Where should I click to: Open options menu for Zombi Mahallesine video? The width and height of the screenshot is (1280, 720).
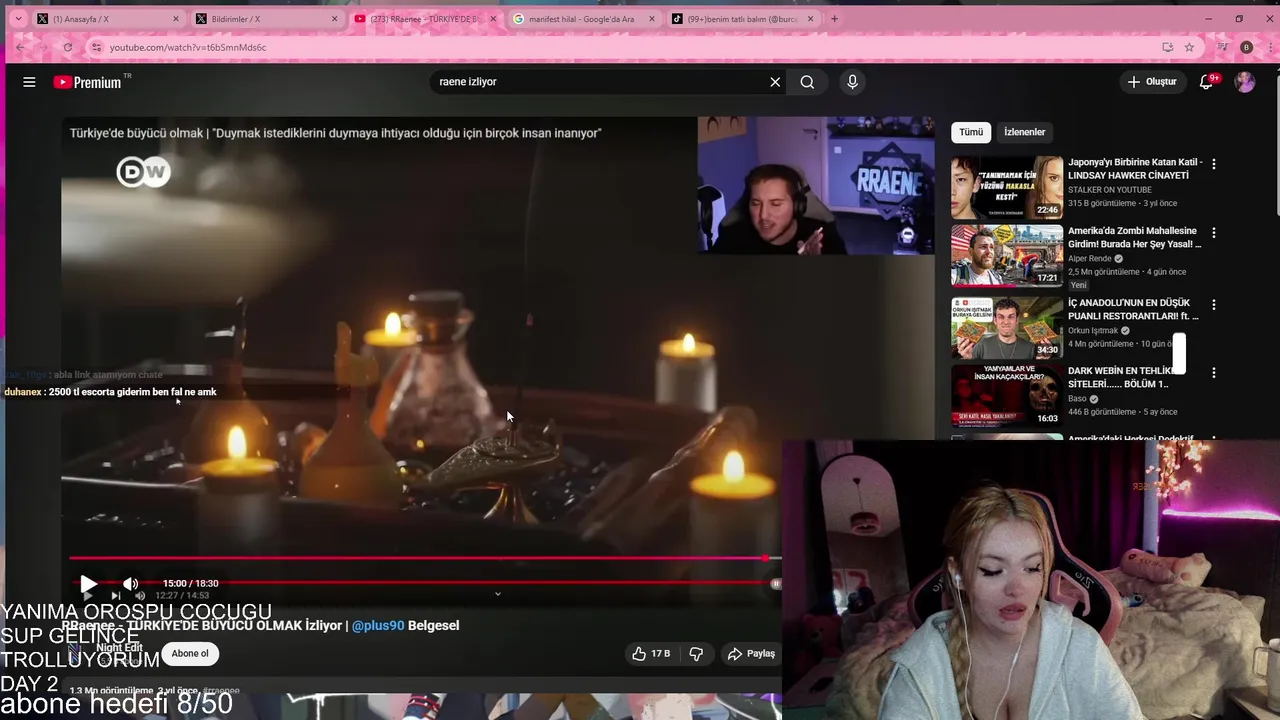[1214, 232]
